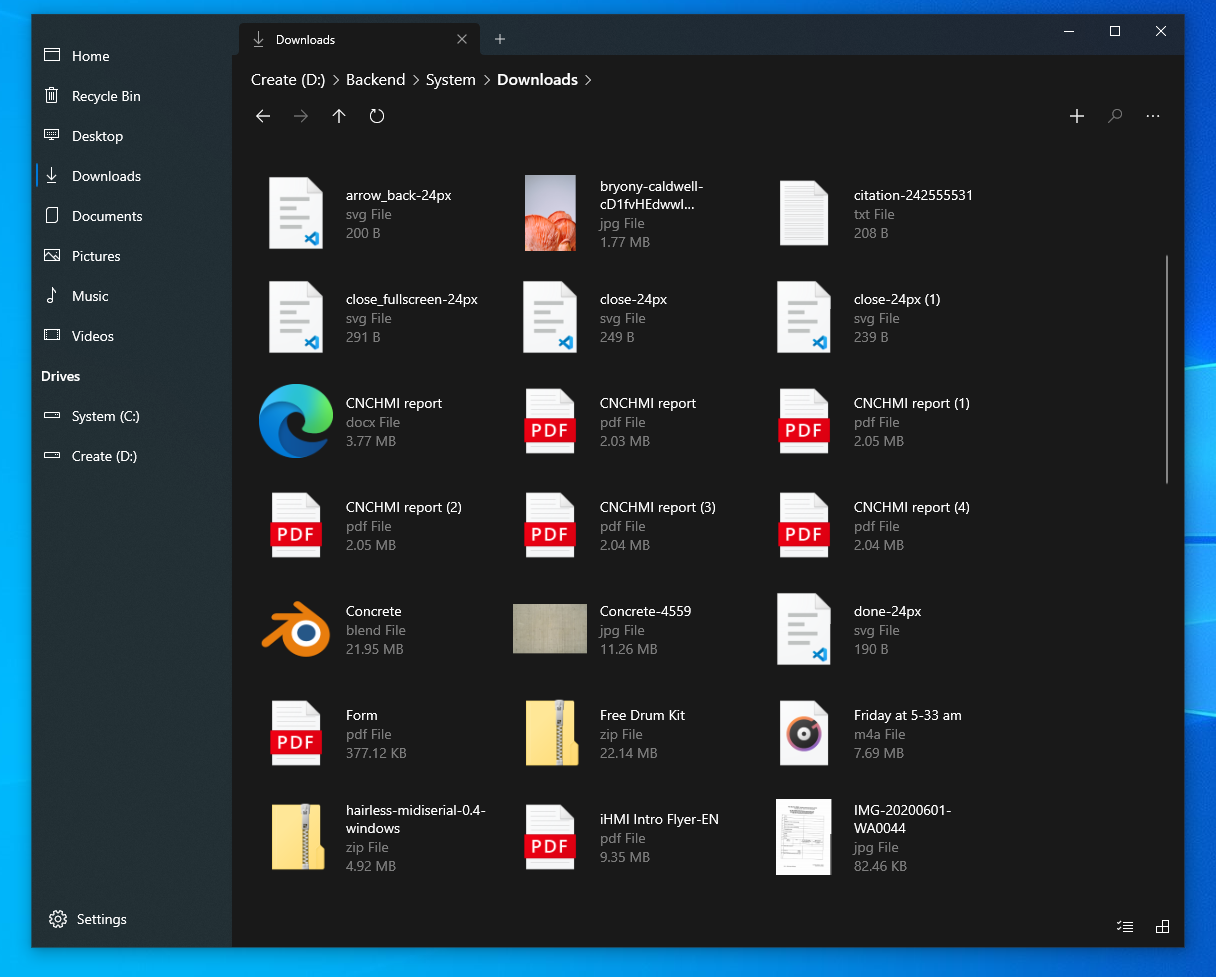Viewport: 1216px width, 977px height.
Task: Select the CNCHMI report docx Edge icon
Action: [296, 421]
